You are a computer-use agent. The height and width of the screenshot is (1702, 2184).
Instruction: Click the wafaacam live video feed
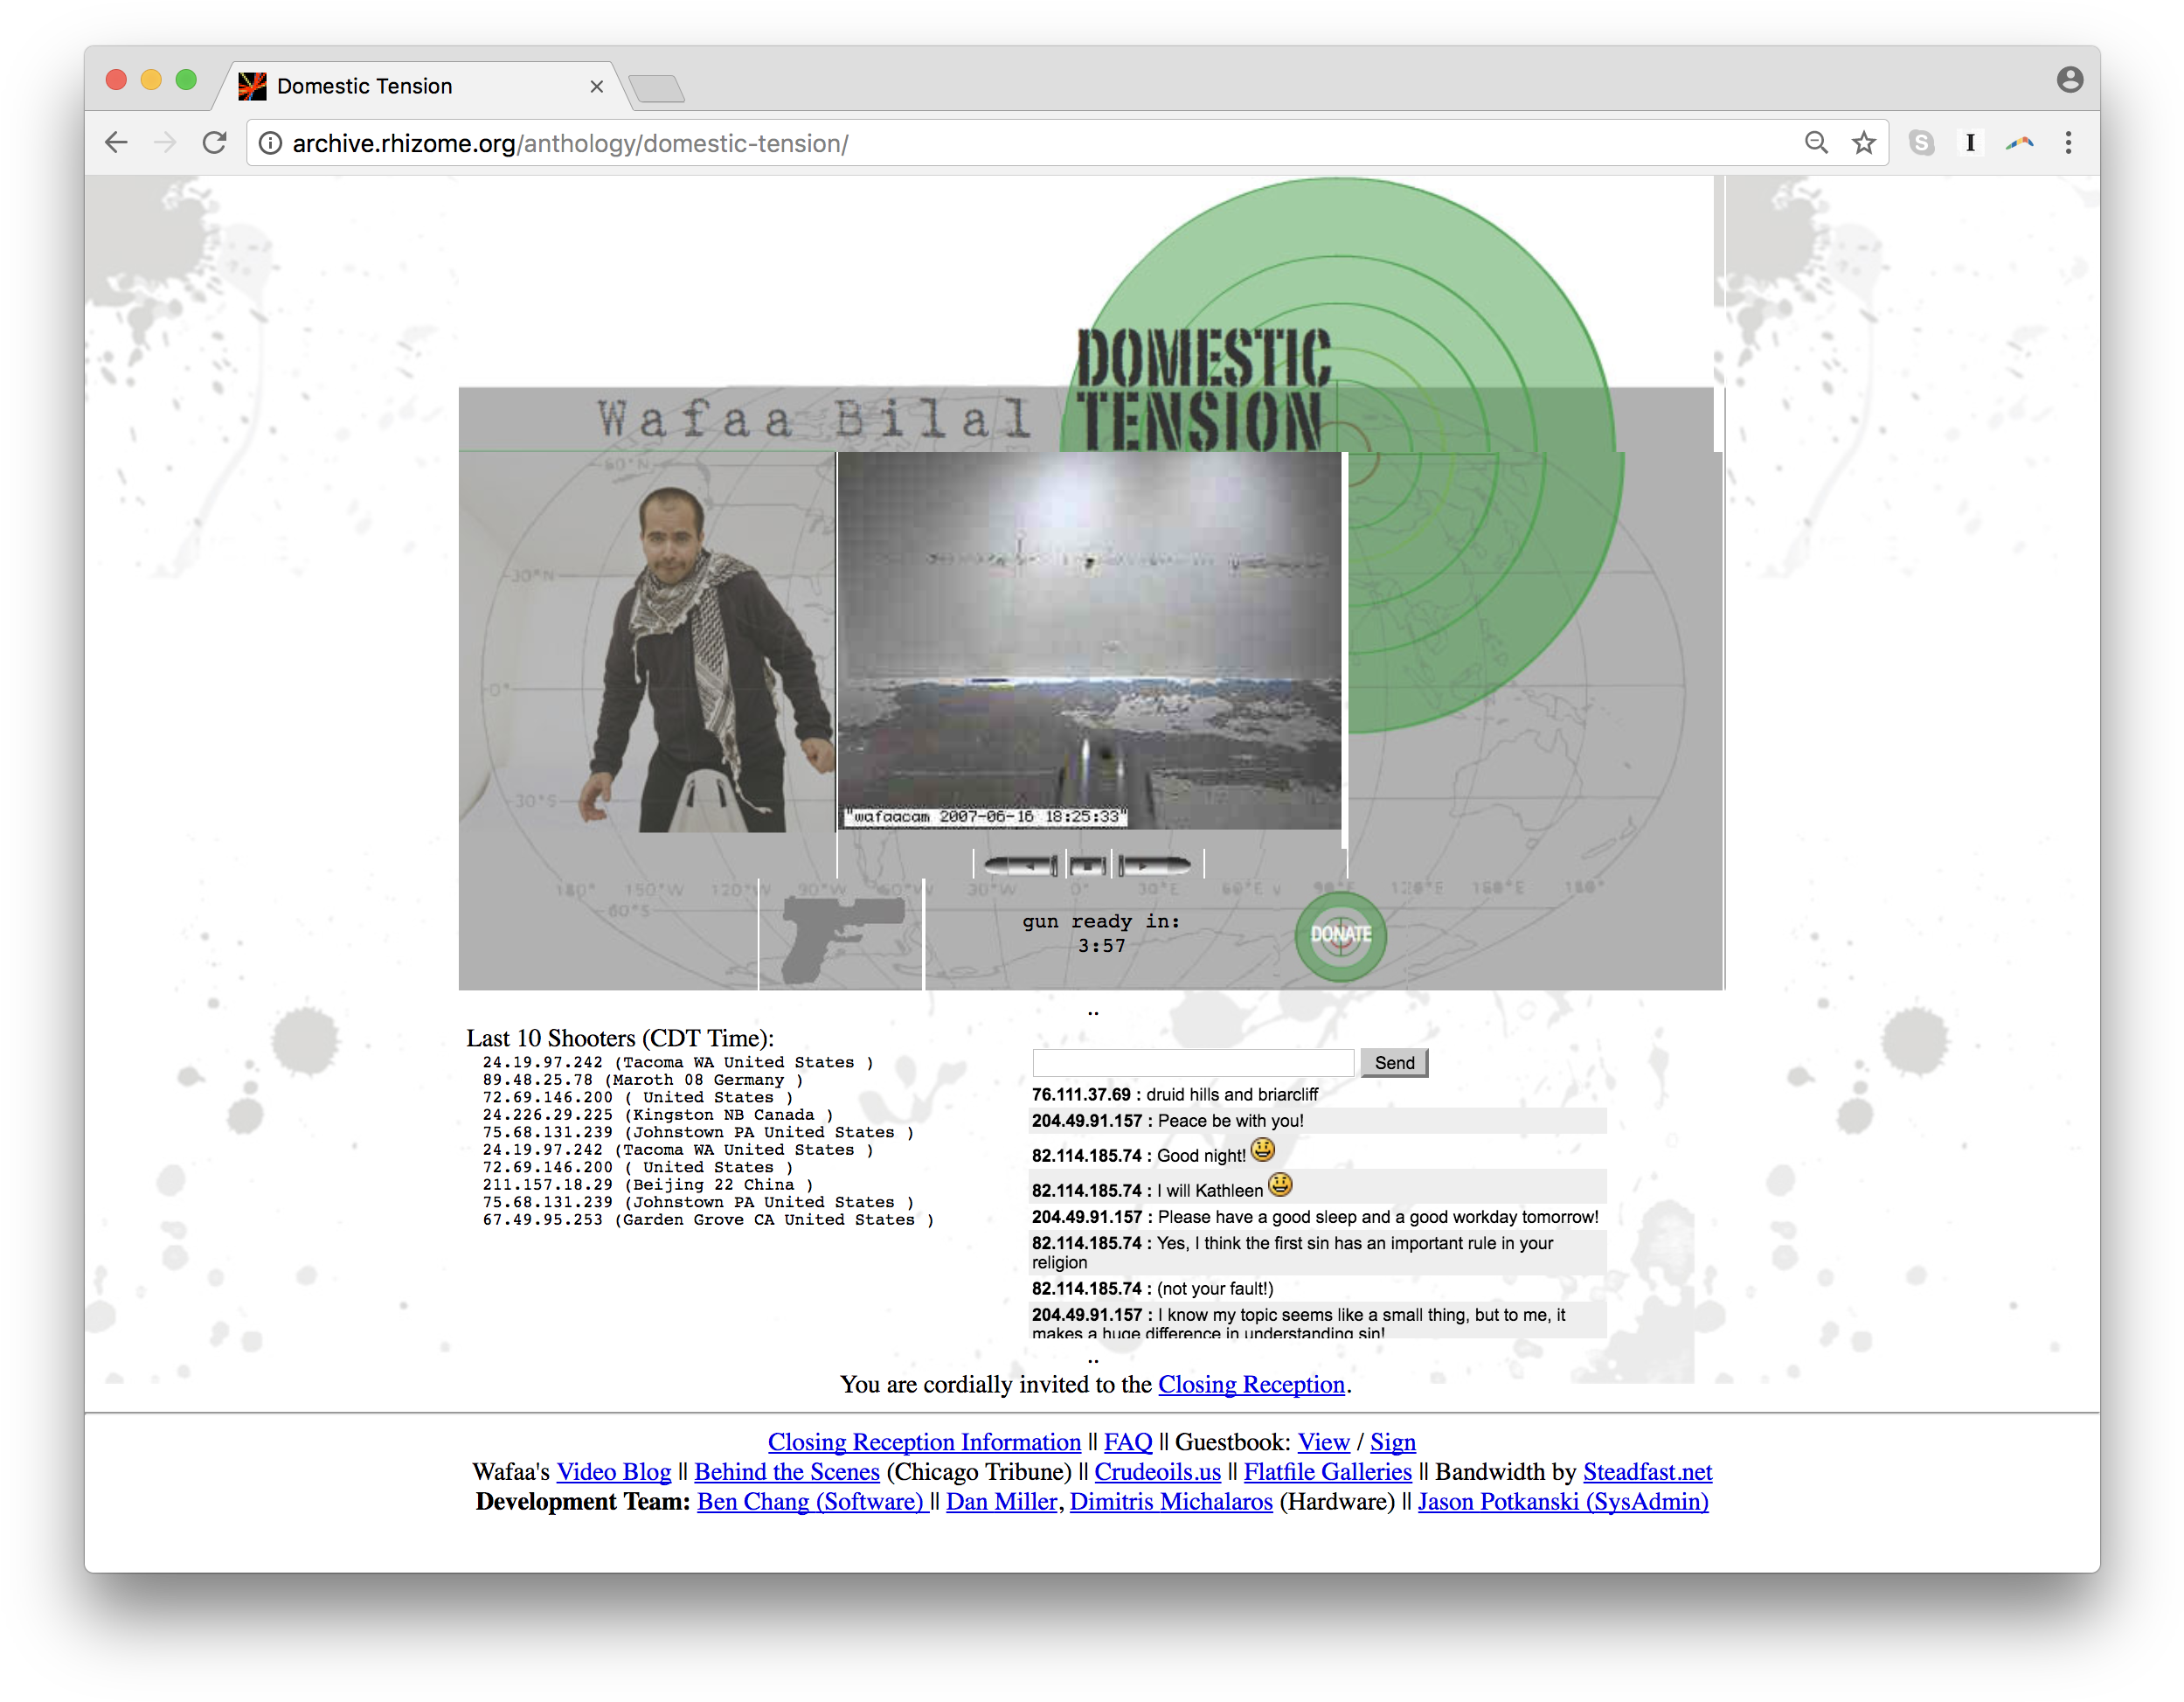pos(1088,640)
